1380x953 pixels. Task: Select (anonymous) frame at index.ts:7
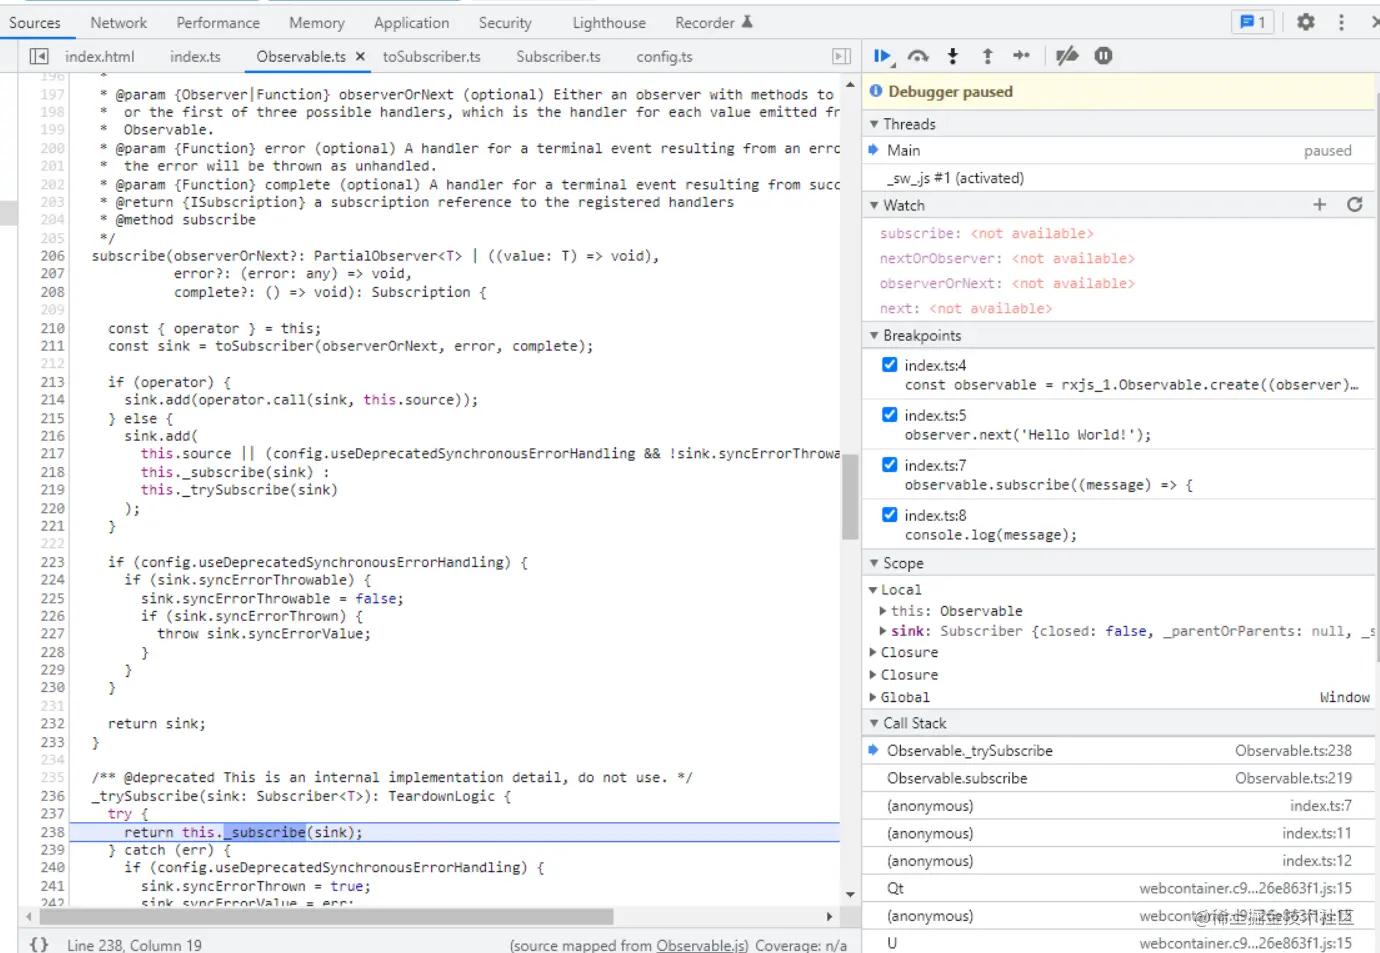tap(1118, 806)
